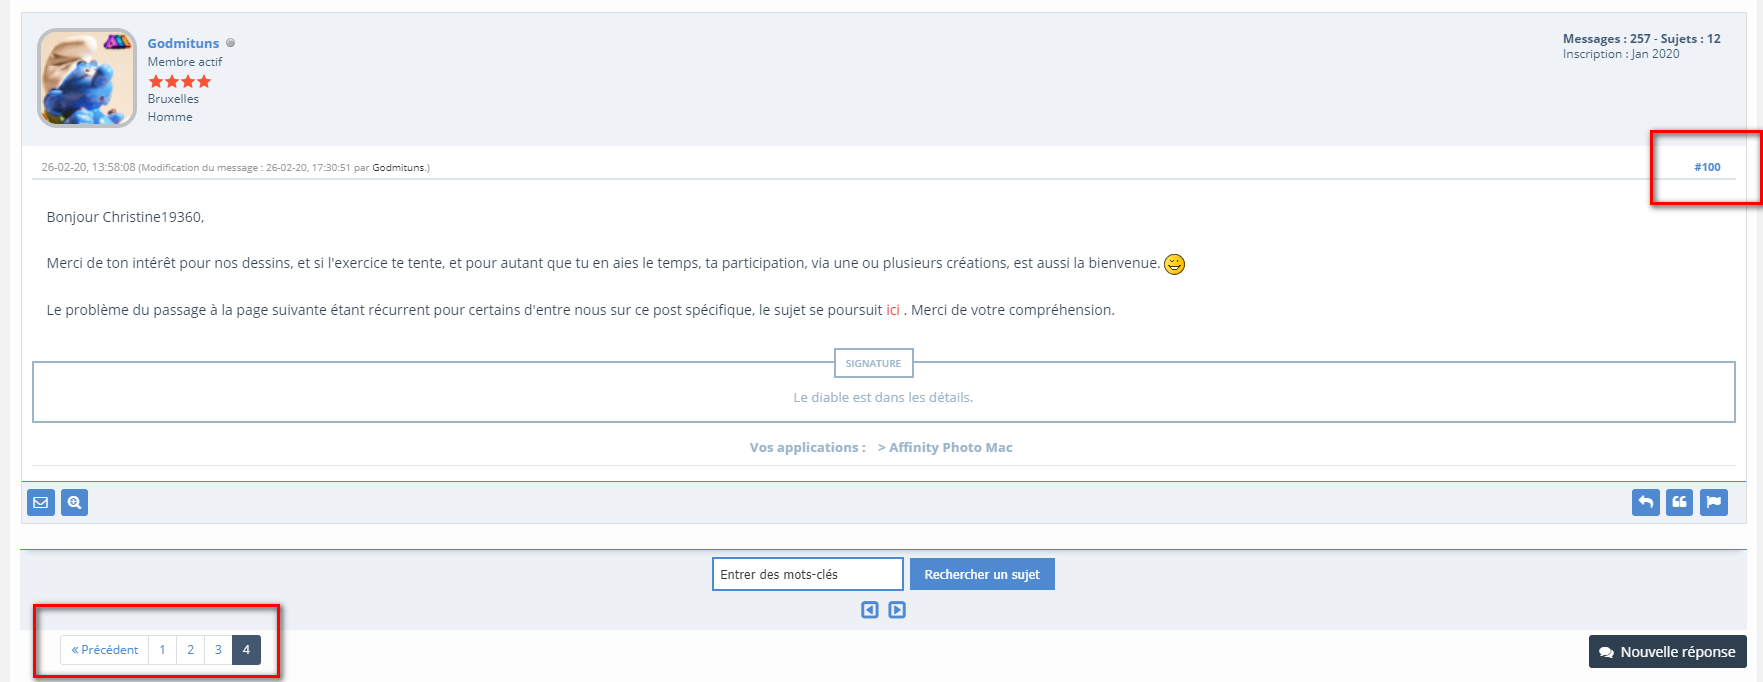Click Godmituns name in modification note
1763x682 pixels.
(x=398, y=168)
